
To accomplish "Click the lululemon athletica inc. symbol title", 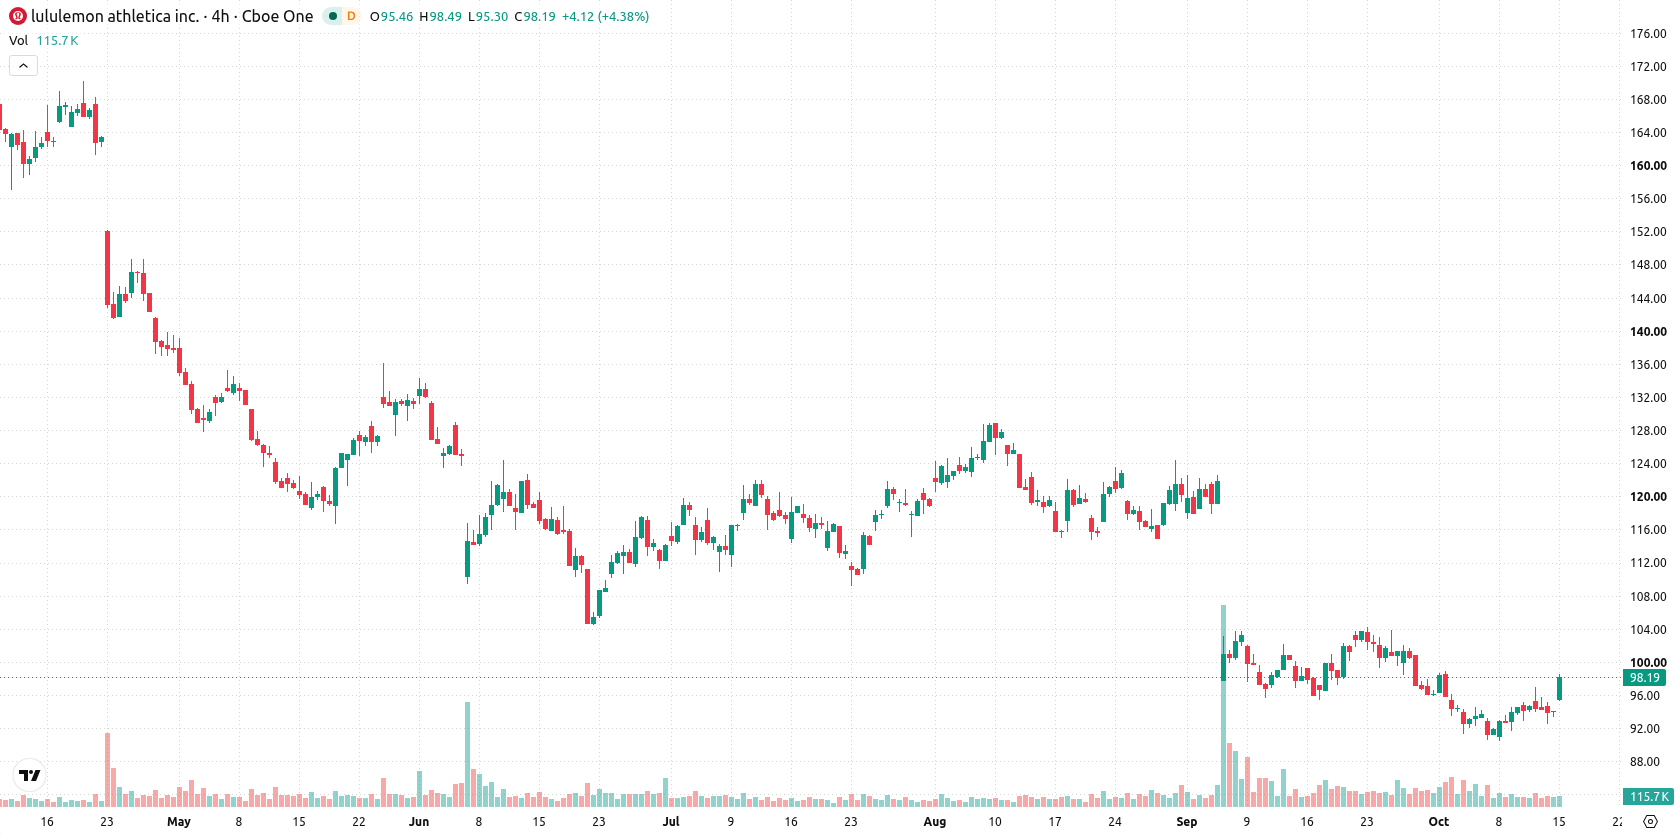I will pos(115,16).
